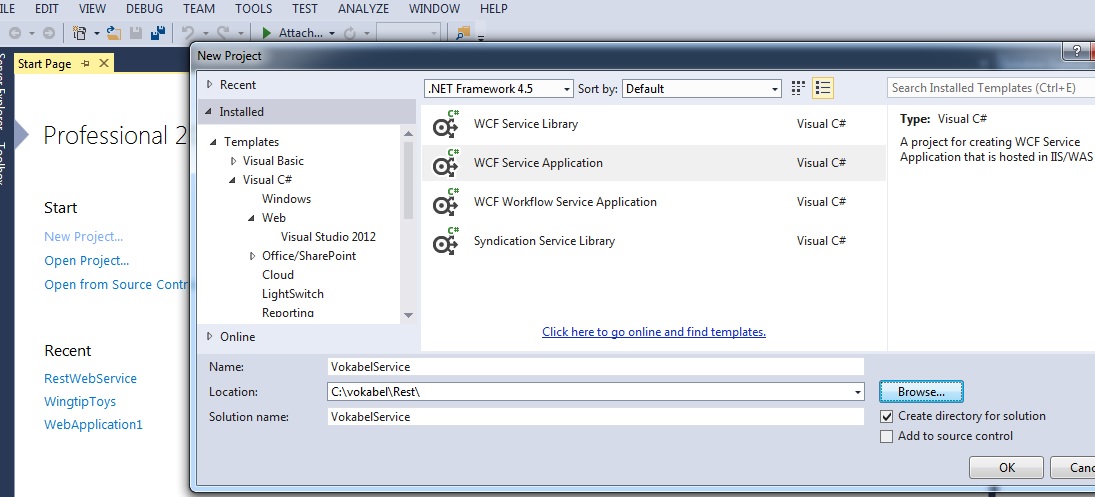Open the Undo history dropdown arrow
This screenshot has width=1095, height=497.
tap(205, 33)
